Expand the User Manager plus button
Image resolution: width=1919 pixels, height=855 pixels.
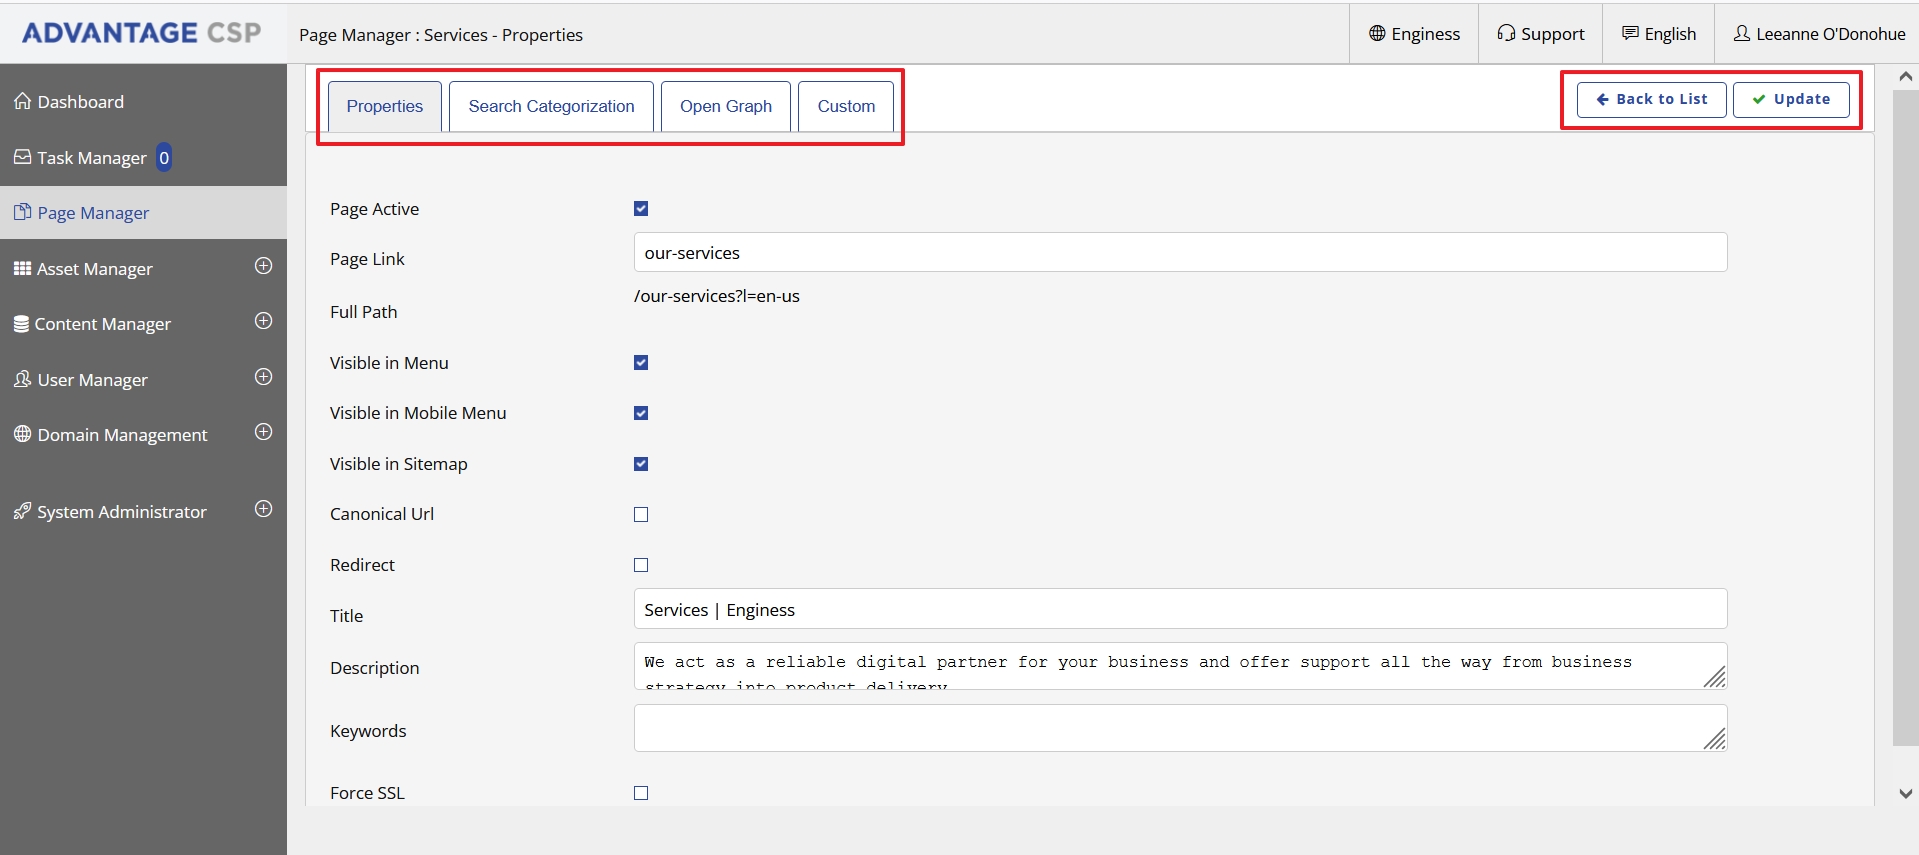point(263,377)
